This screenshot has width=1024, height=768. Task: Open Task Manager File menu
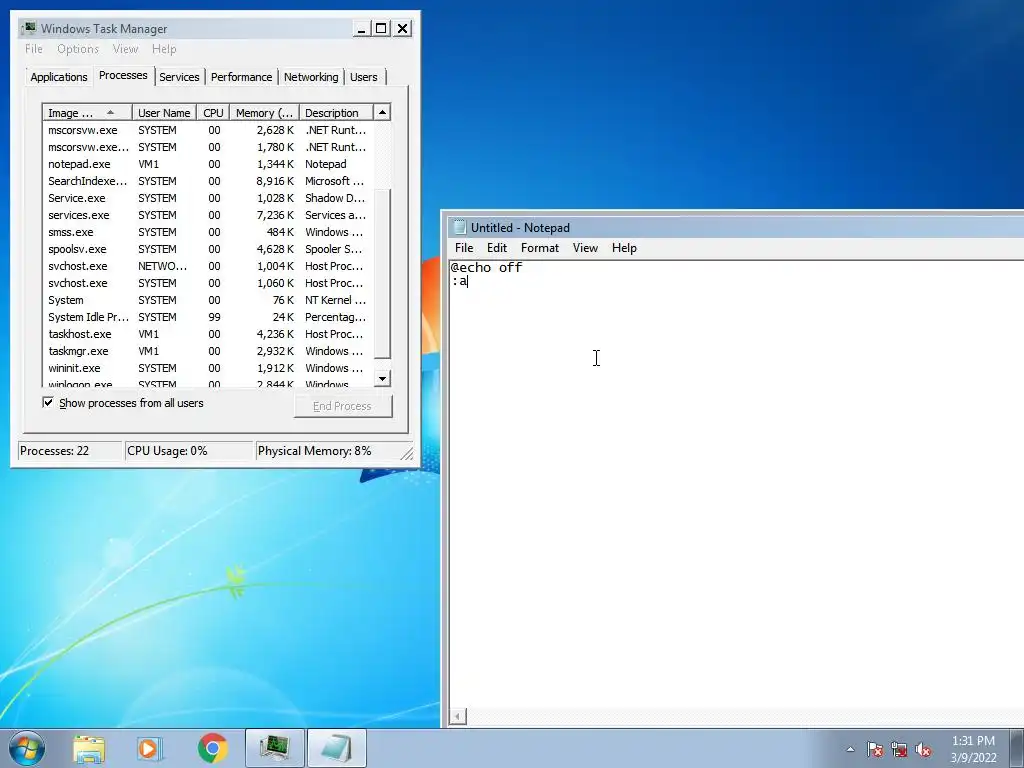point(34,49)
